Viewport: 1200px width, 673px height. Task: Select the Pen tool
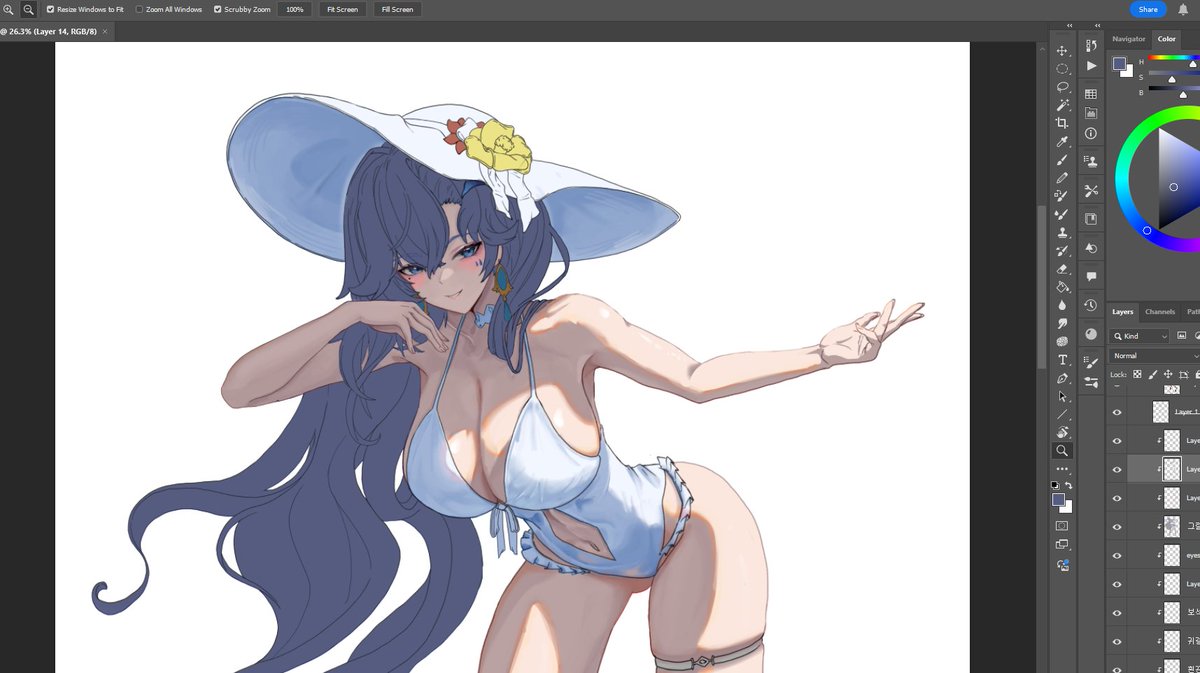[1062, 378]
